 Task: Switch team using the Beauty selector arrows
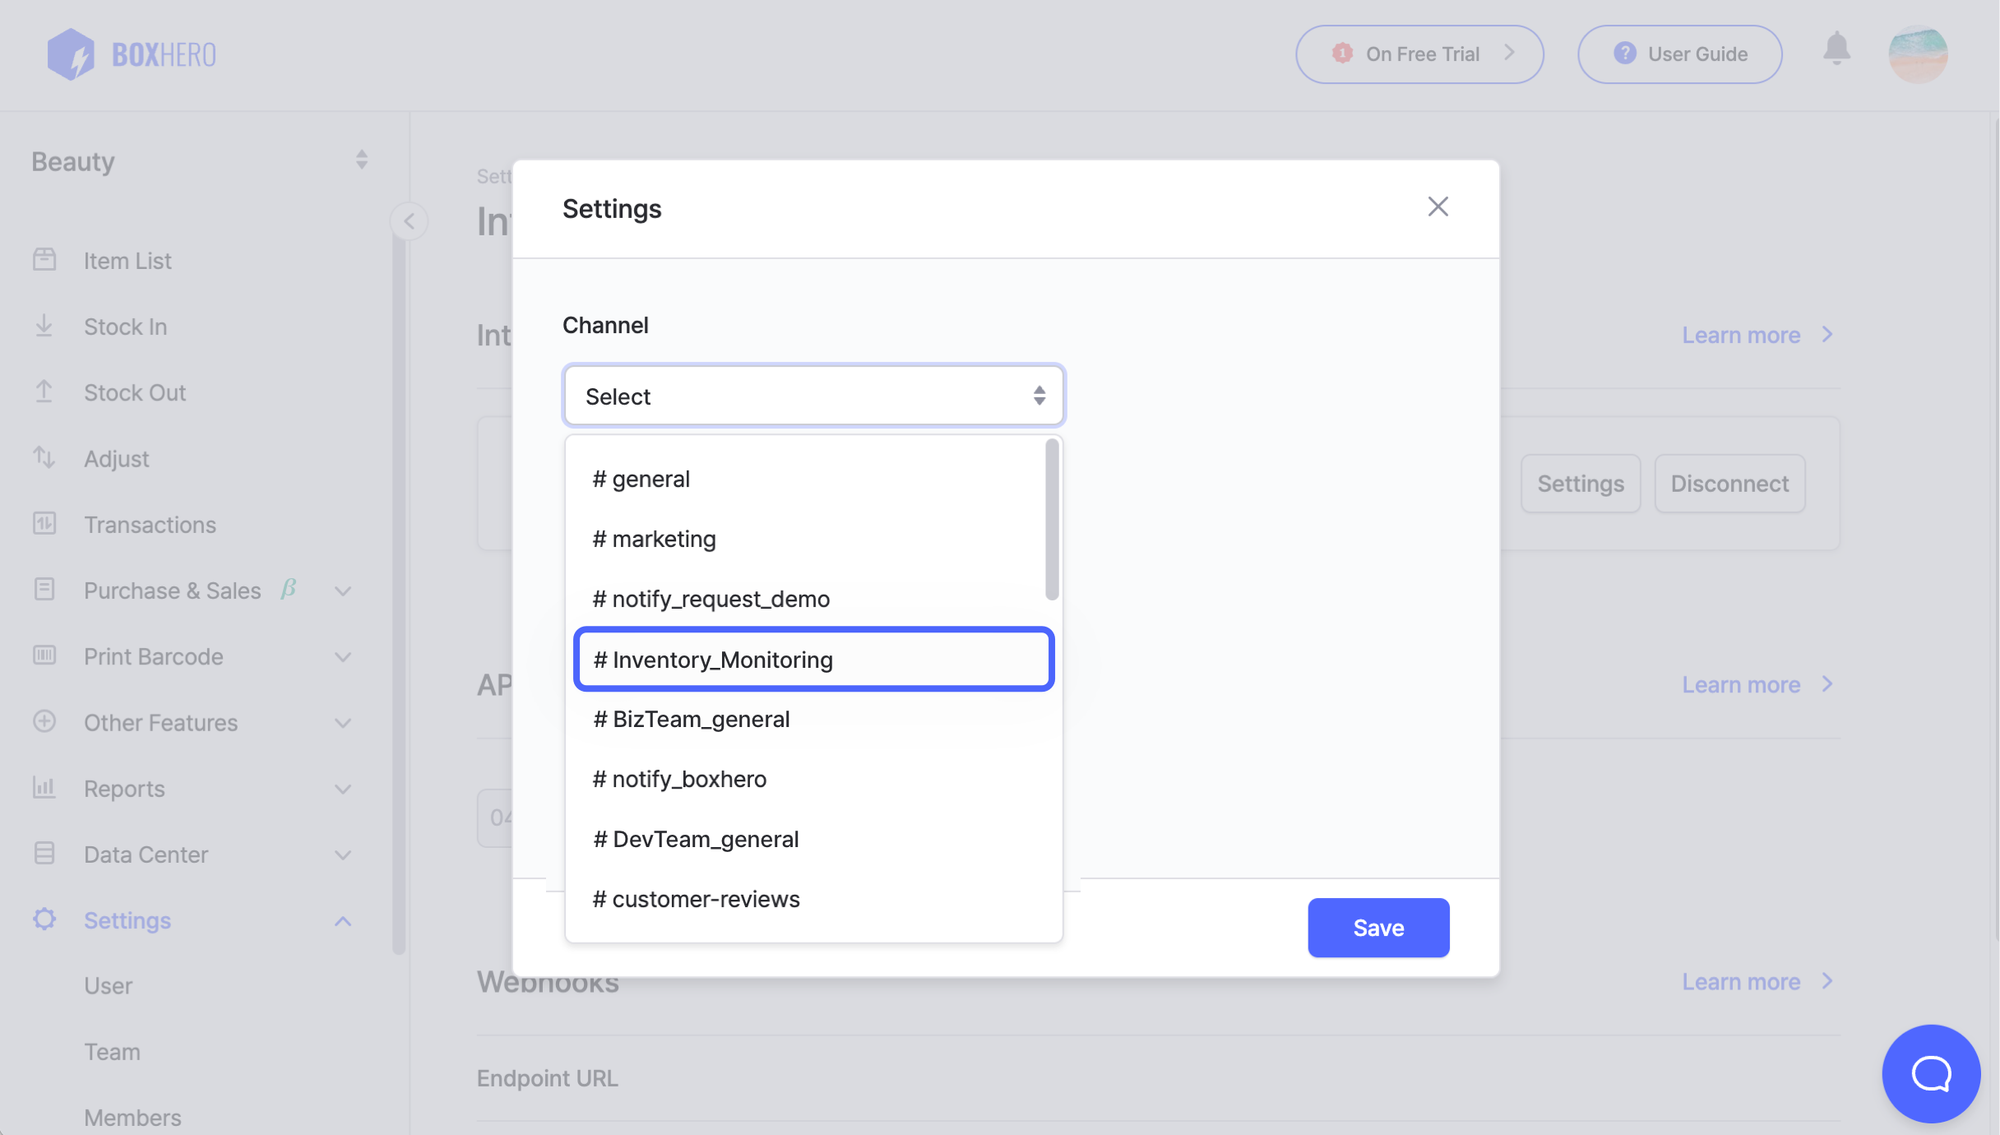click(x=361, y=160)
